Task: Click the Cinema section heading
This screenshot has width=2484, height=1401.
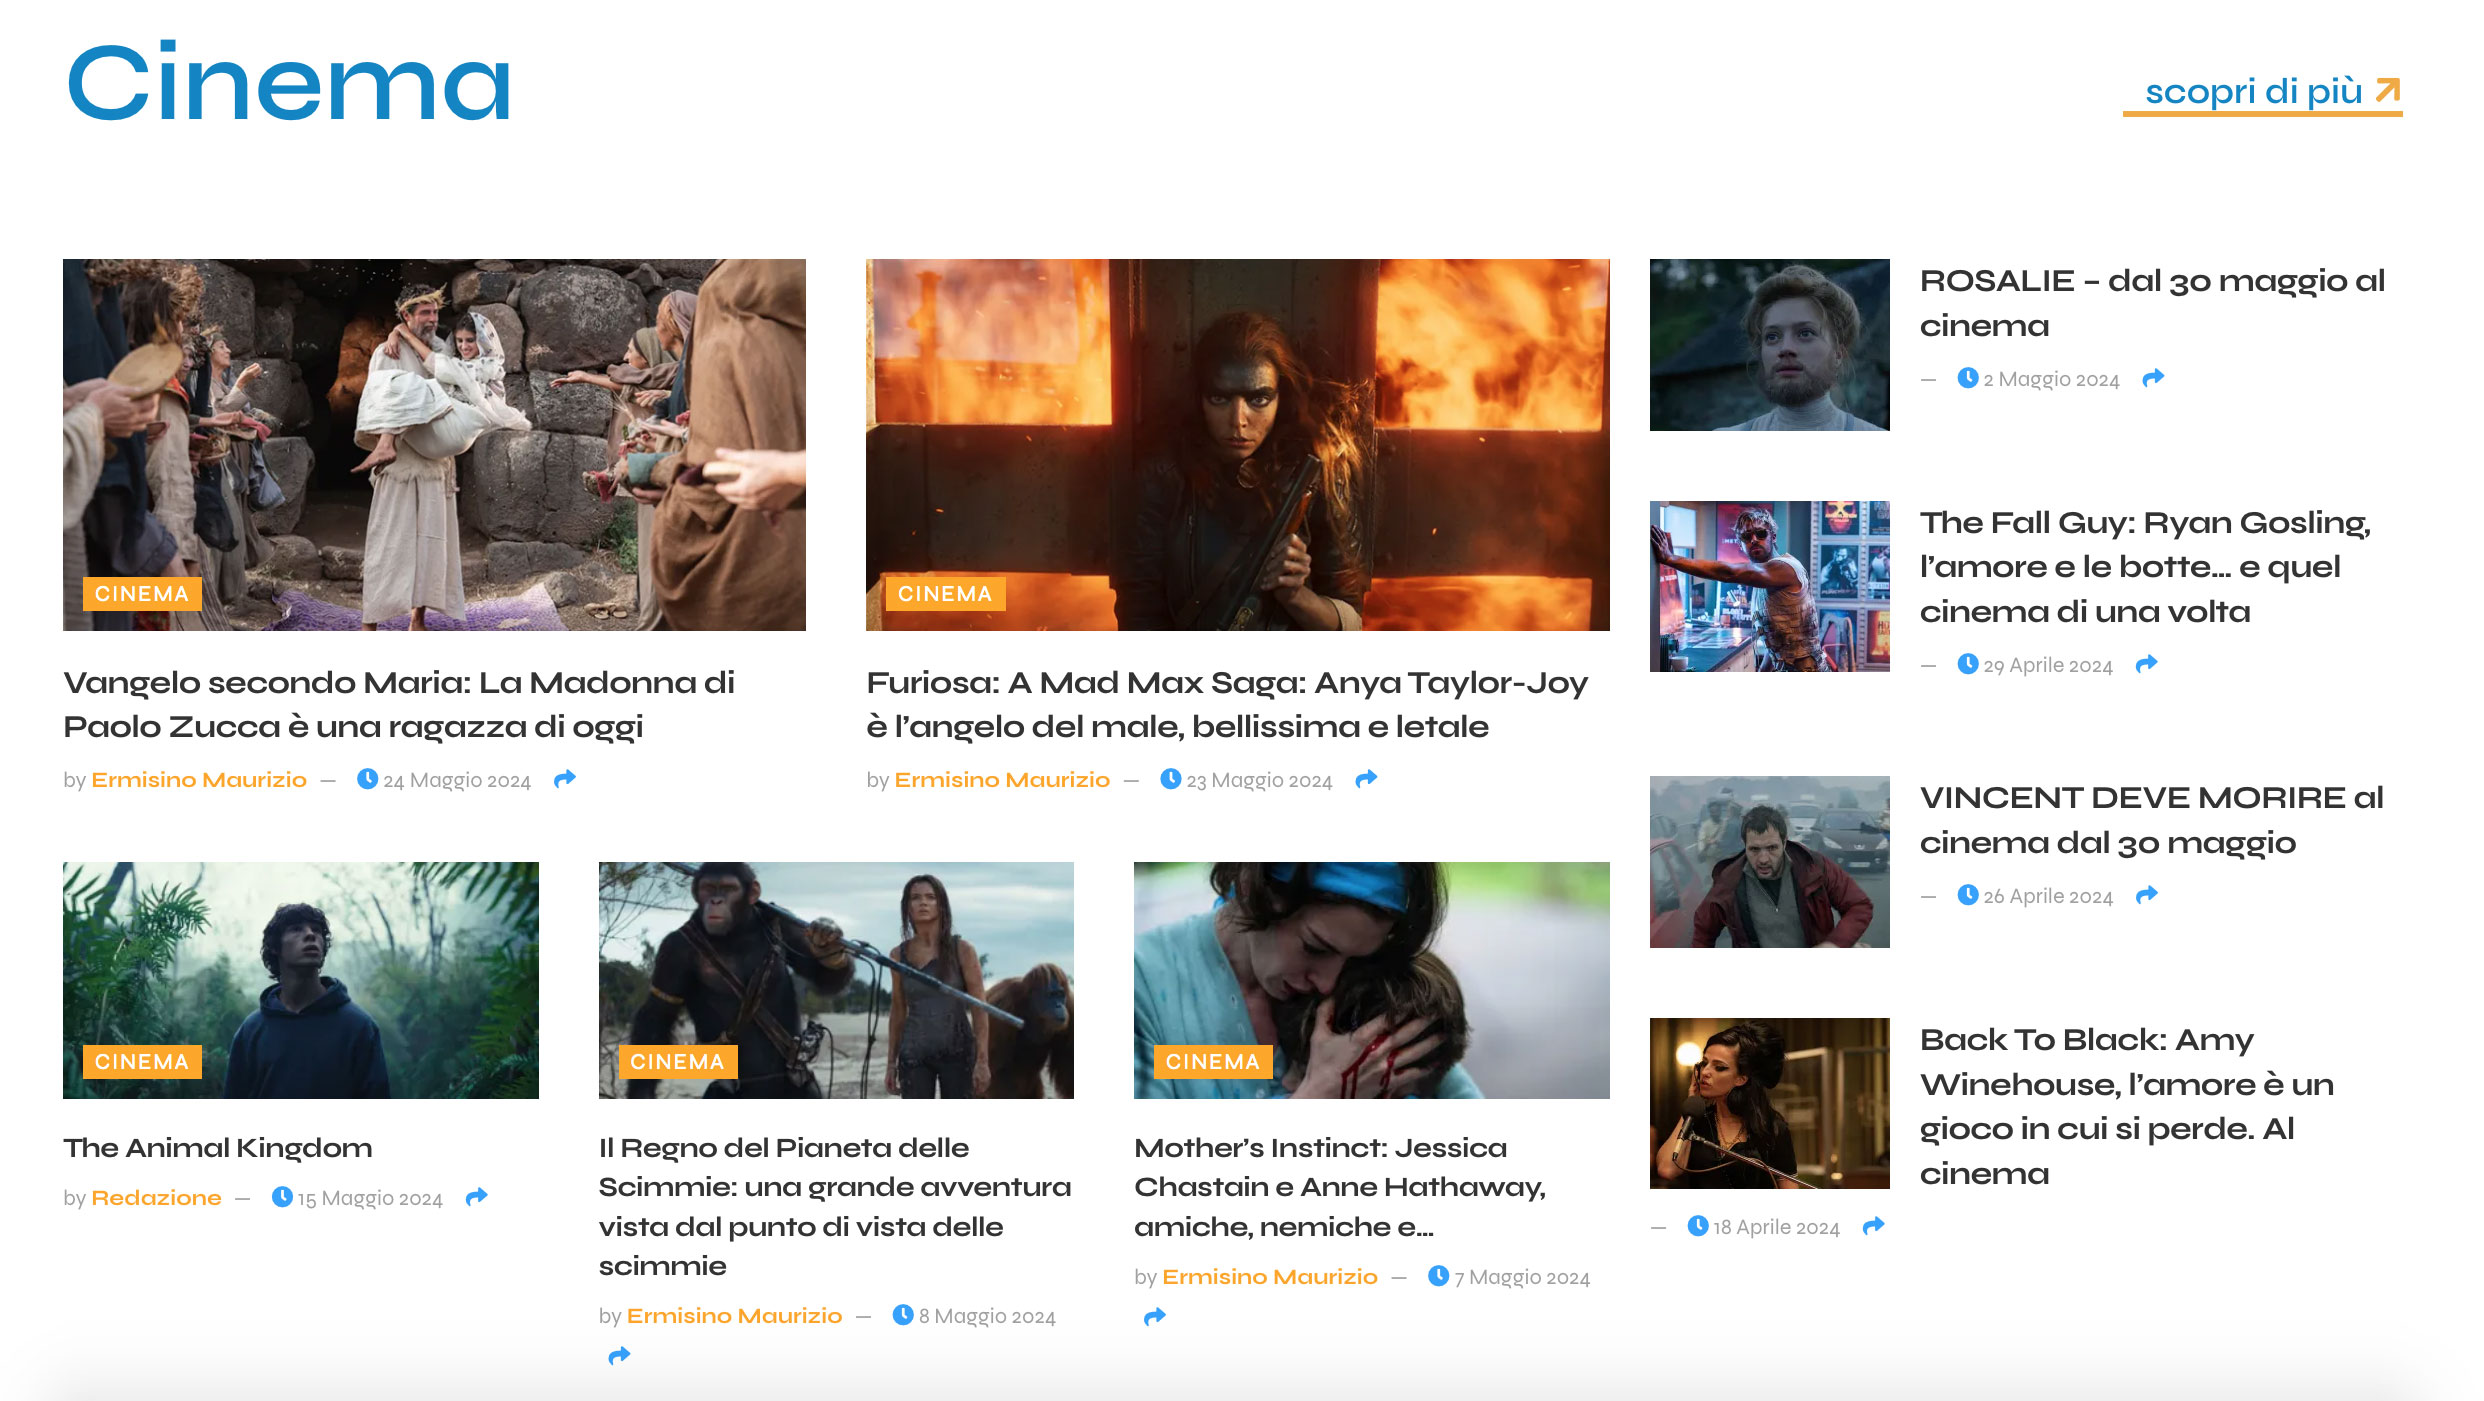Action: tap(288, 85)
